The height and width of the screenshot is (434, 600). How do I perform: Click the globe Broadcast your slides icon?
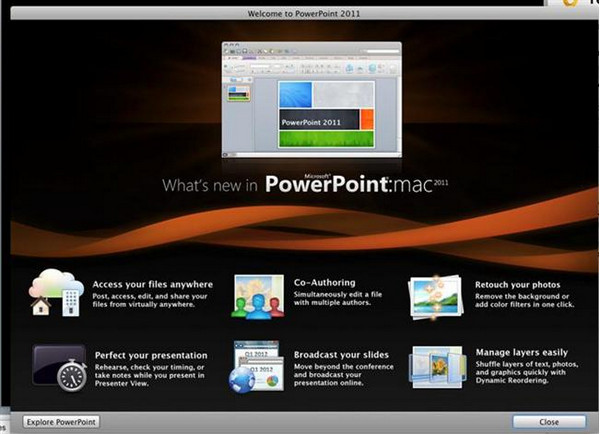pyautogui.click(x=256, y=366)
